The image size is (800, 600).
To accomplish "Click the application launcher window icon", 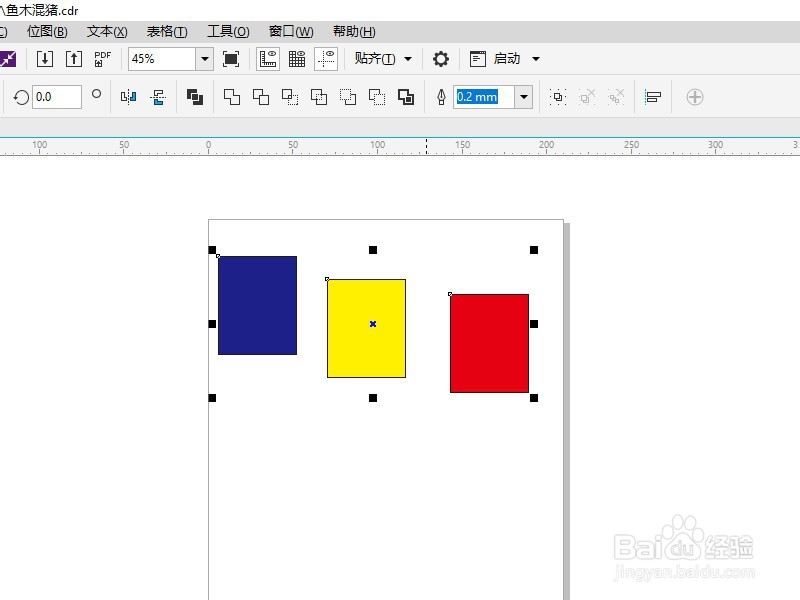I will coord(478,59).
